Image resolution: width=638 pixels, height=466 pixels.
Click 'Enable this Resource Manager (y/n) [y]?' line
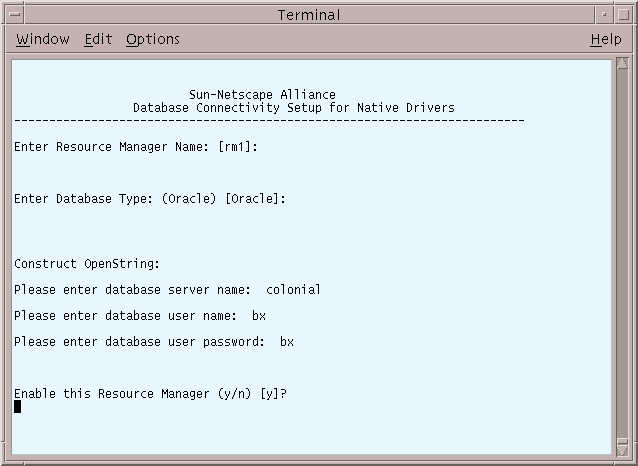pos(151,394)
